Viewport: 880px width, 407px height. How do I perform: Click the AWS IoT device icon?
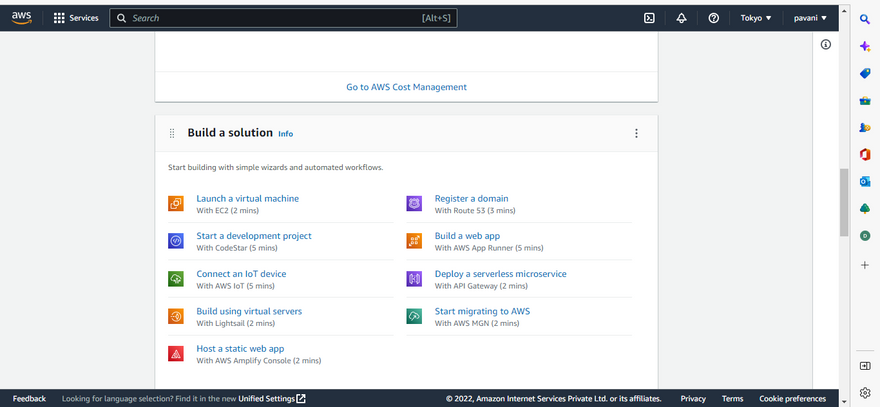point(176,279)
